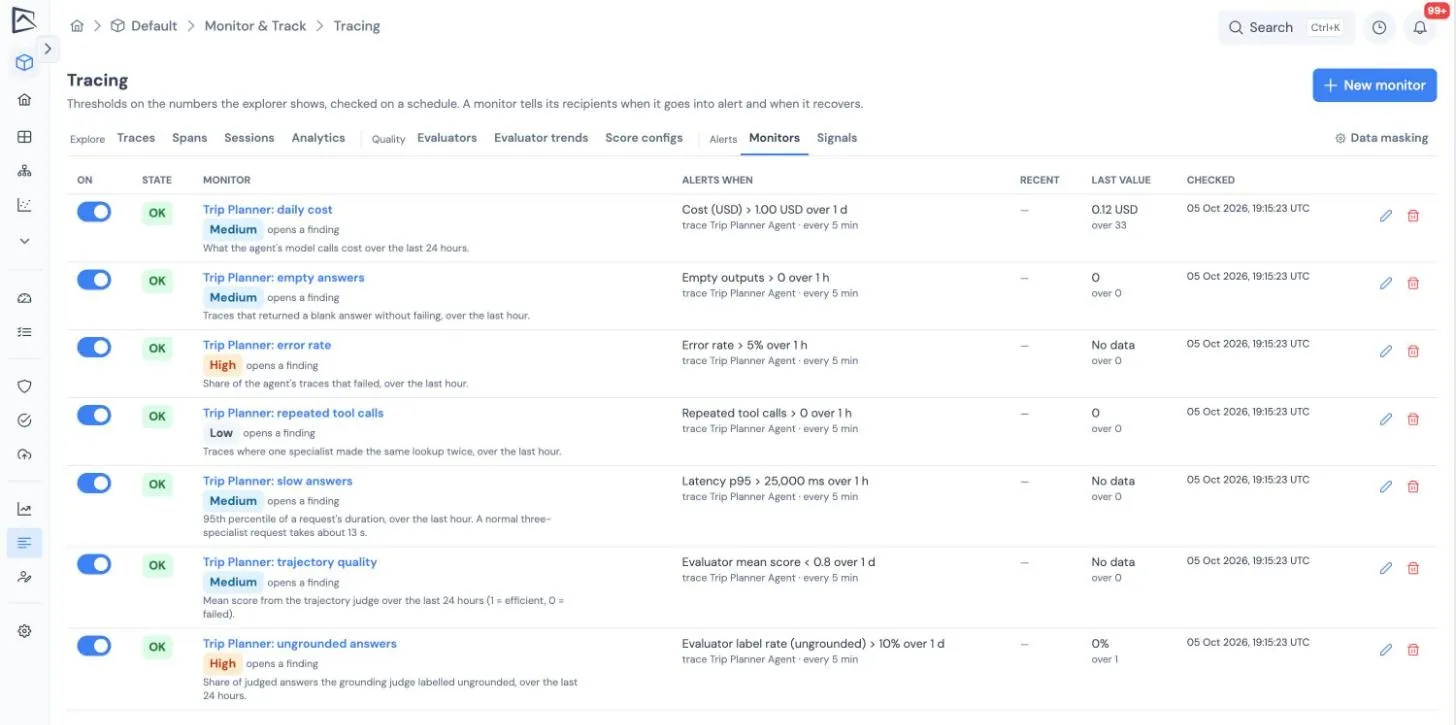Disable the trajectory quality monitor
1456x725 pixels.
94,564
